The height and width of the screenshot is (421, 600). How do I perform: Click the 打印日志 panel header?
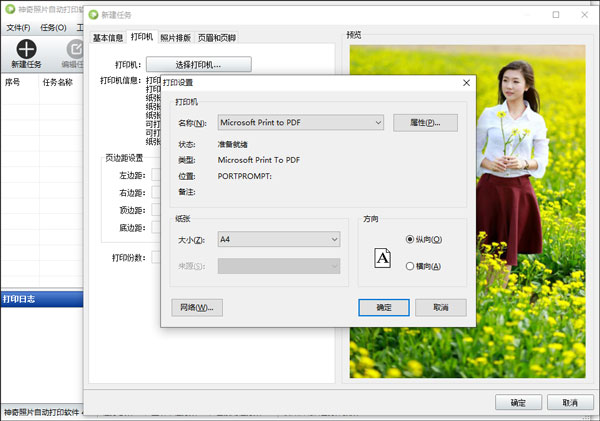pos(42,299)
